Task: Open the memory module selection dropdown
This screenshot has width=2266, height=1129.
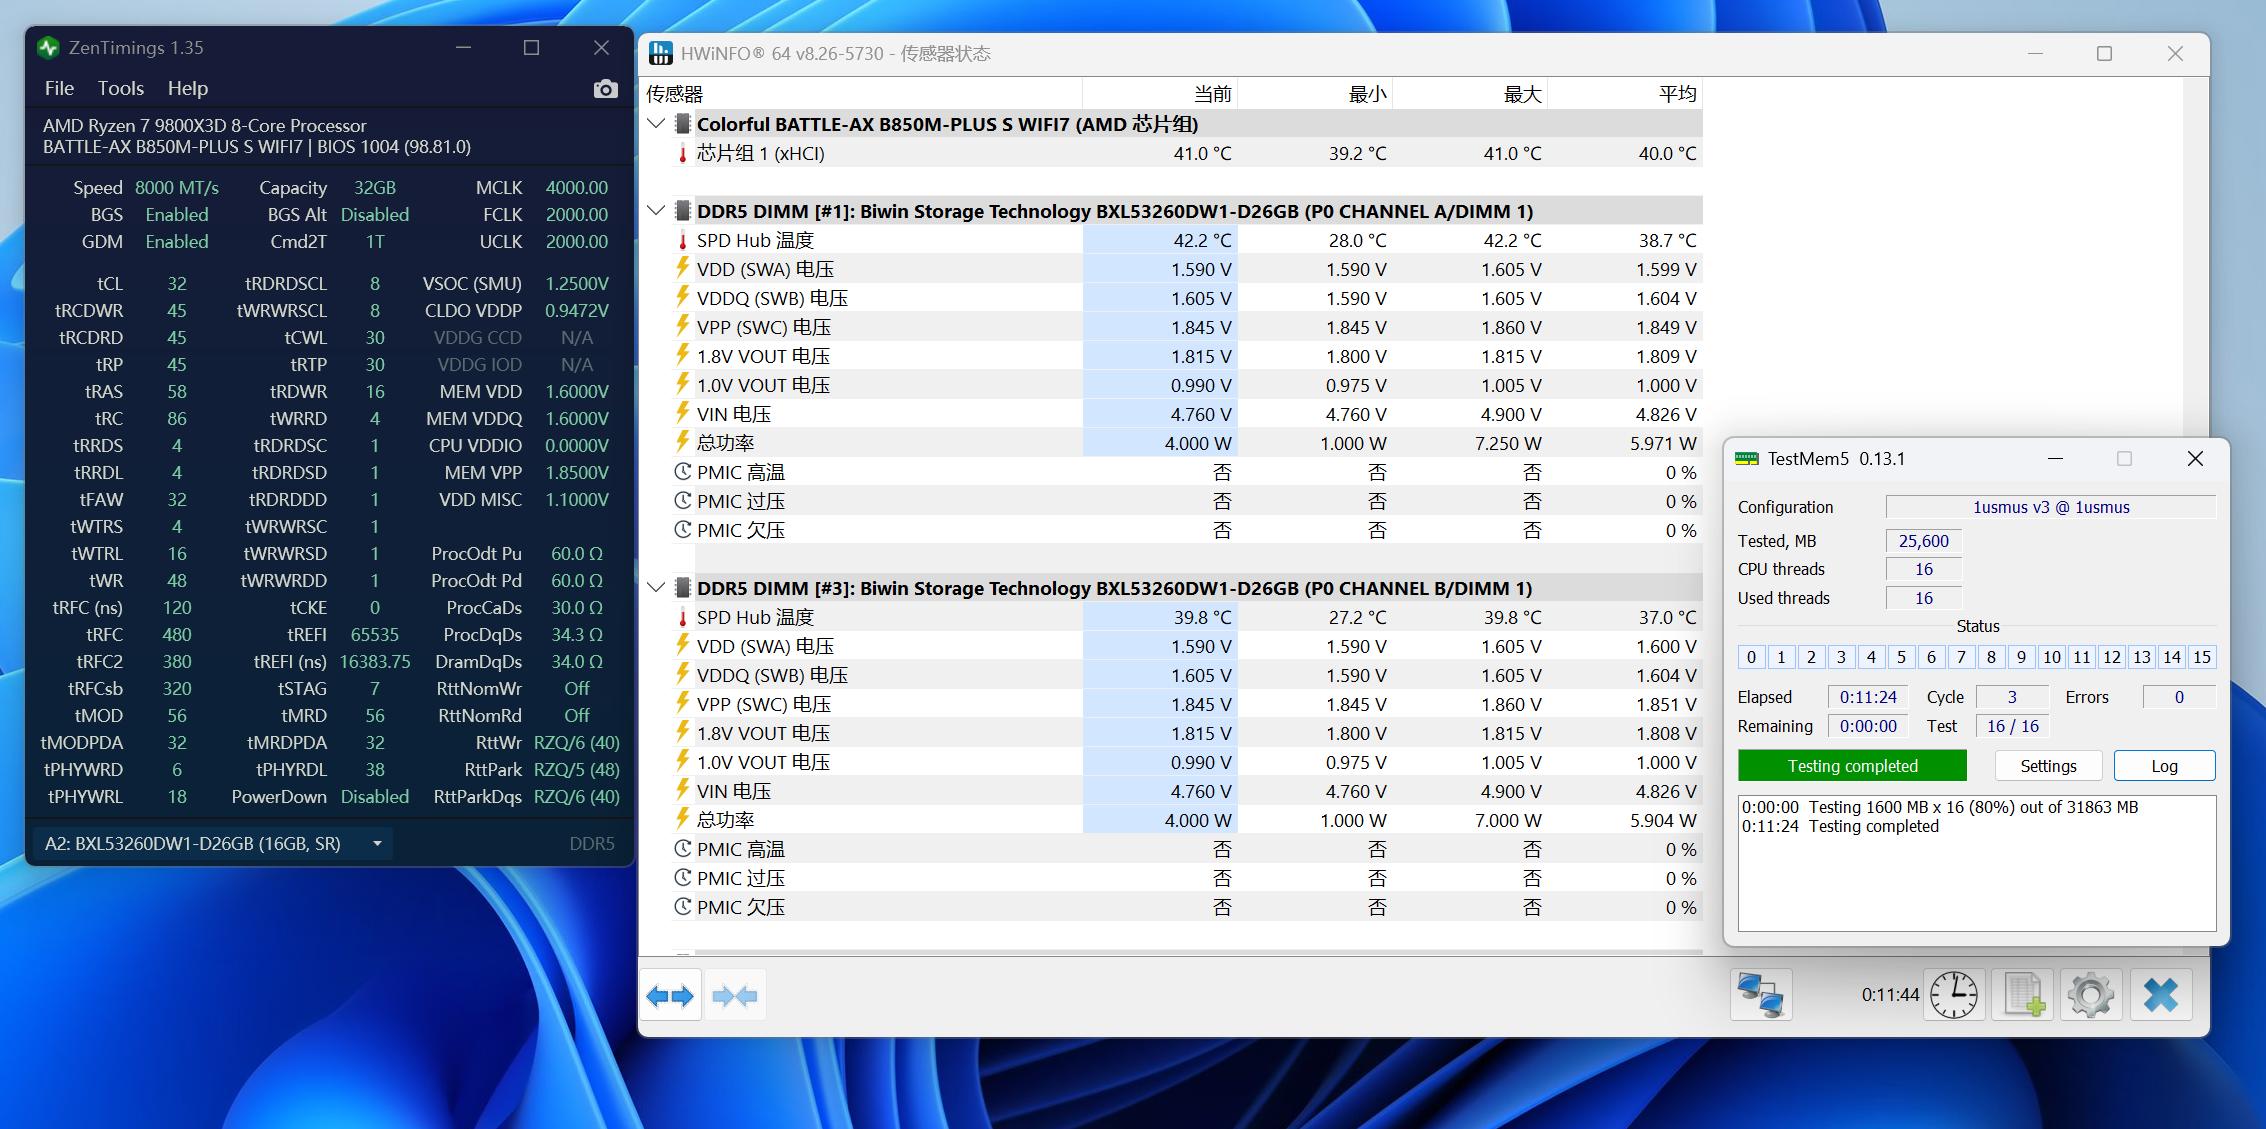Action: 377,844
